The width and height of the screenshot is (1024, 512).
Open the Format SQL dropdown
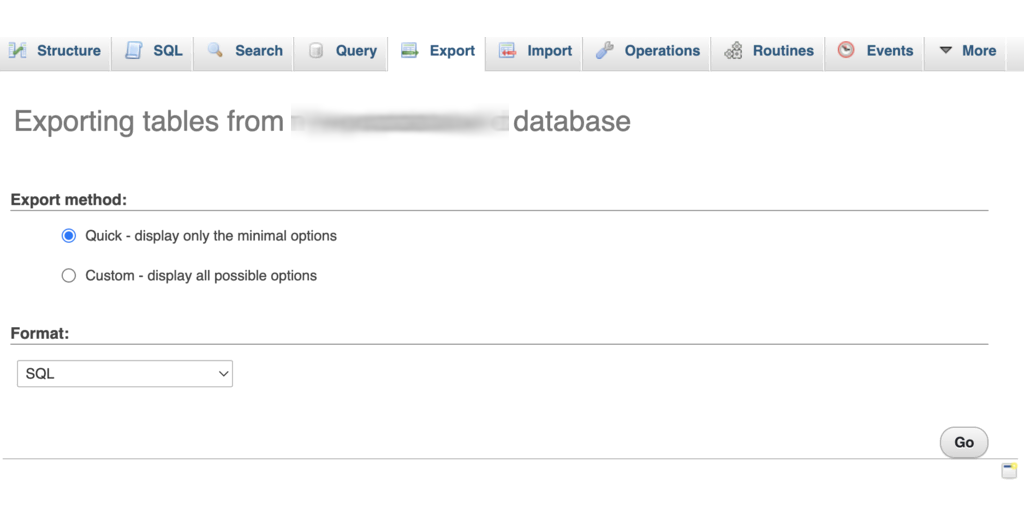click(x=125, y=374)
